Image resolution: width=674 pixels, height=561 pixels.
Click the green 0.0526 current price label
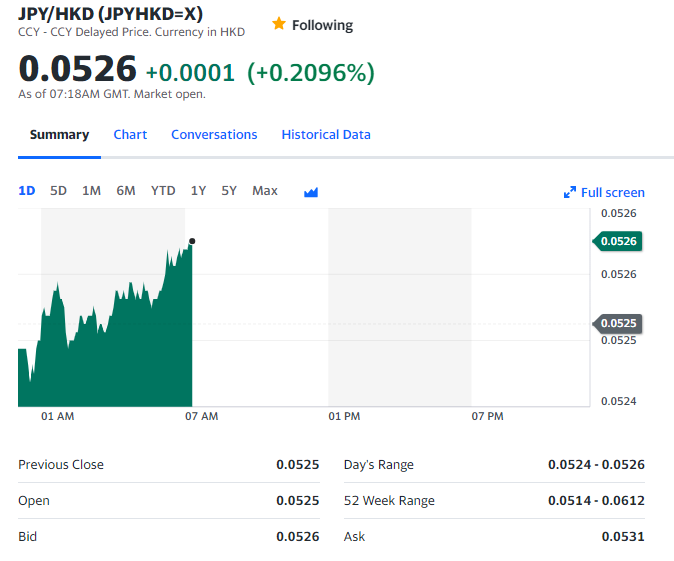click(619, 241)
